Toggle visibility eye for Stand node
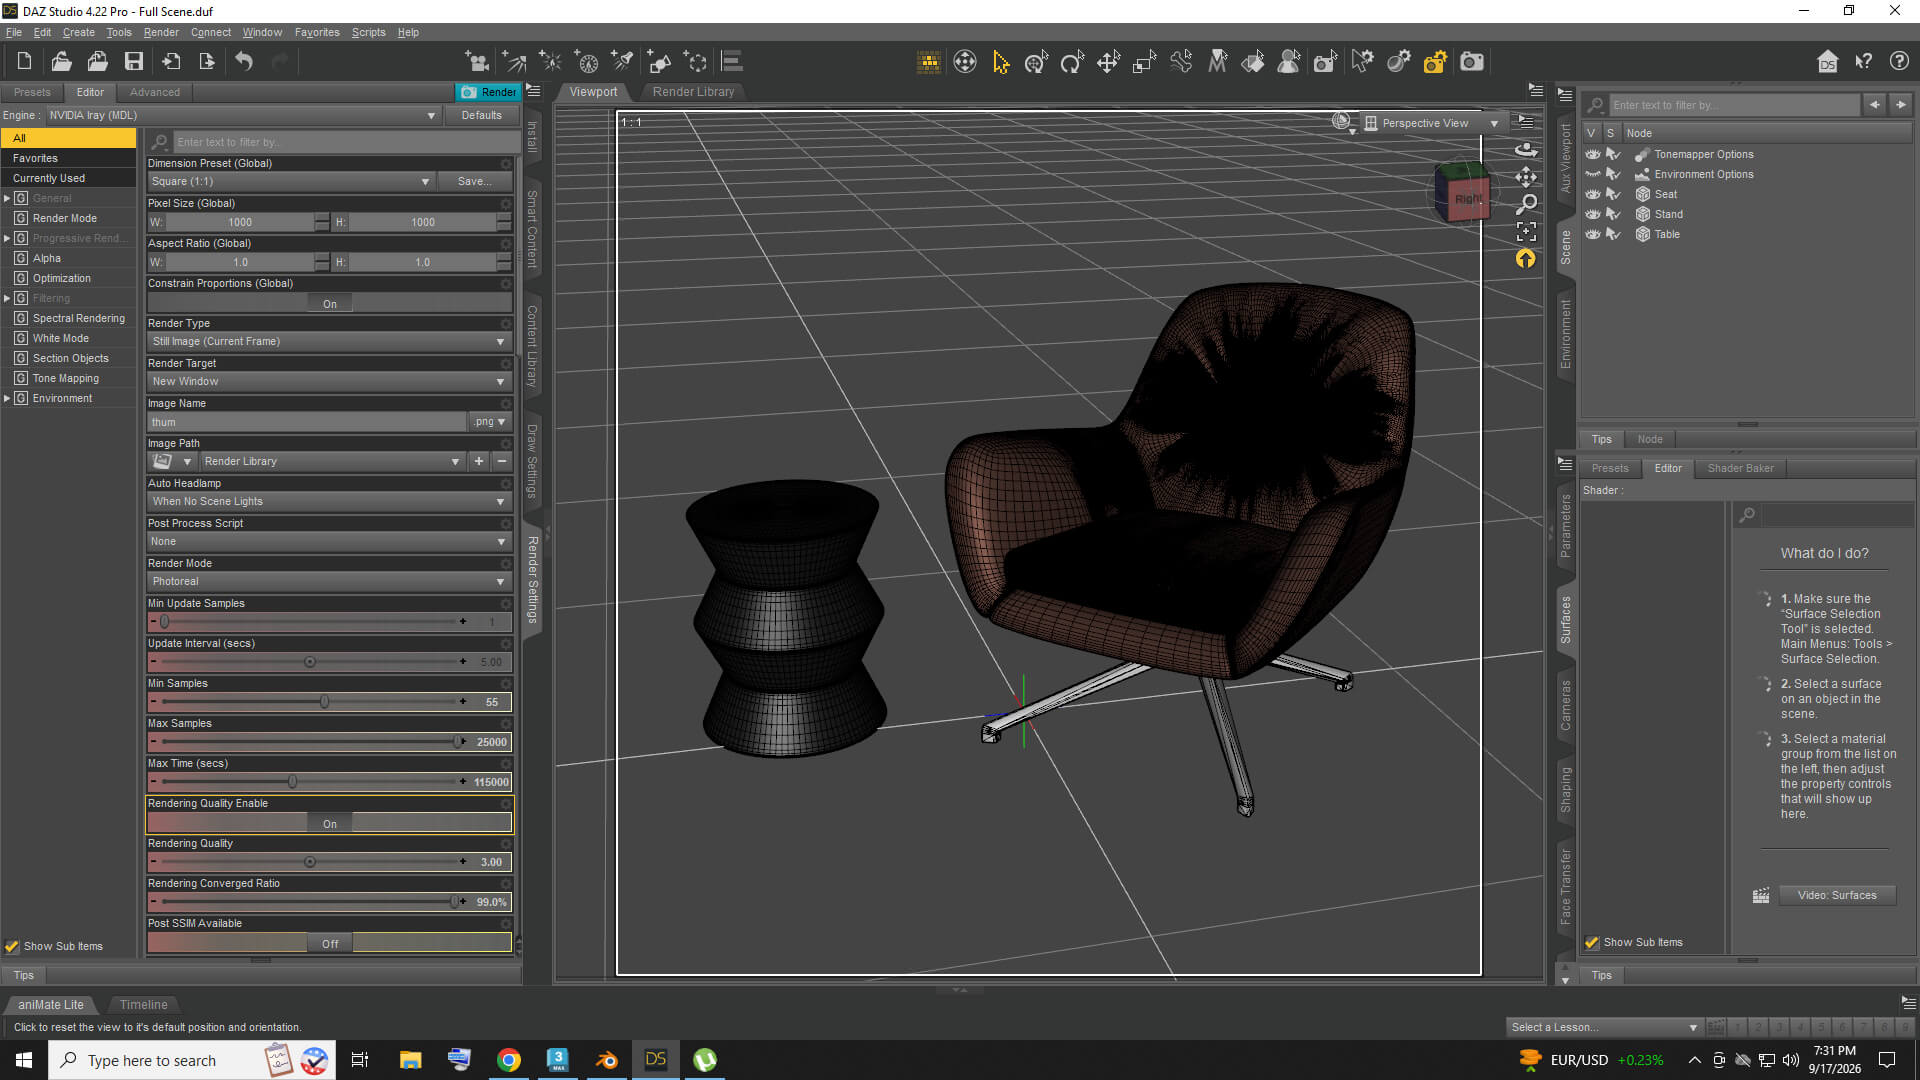 1593,215
